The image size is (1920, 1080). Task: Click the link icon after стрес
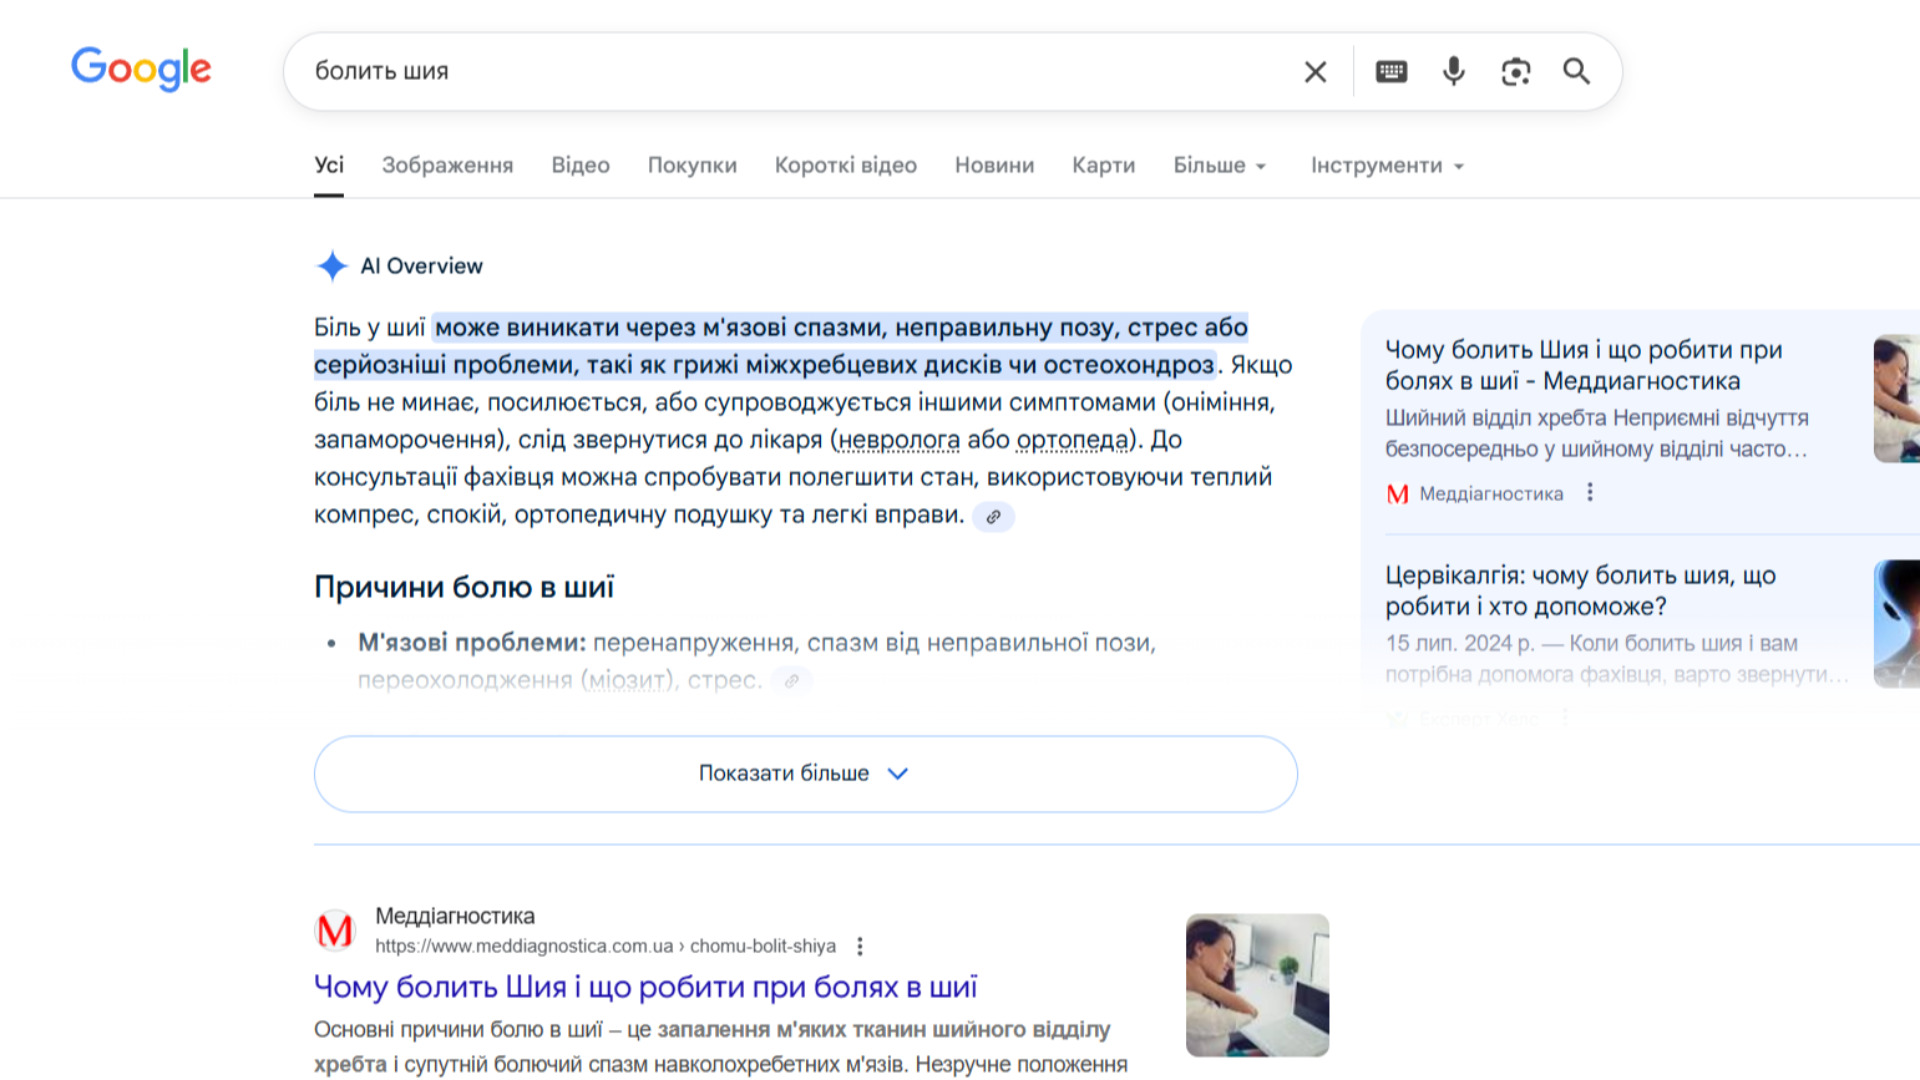tap(792, 681)
